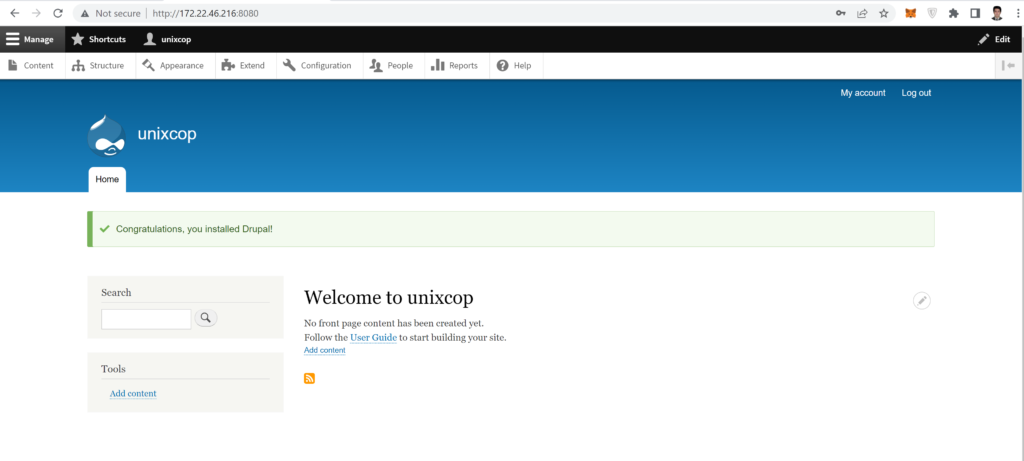The height and width of the screenshot is (461, 1024).
Task: Open the Configuration admin menu
Action: click(x=317, y=65)
